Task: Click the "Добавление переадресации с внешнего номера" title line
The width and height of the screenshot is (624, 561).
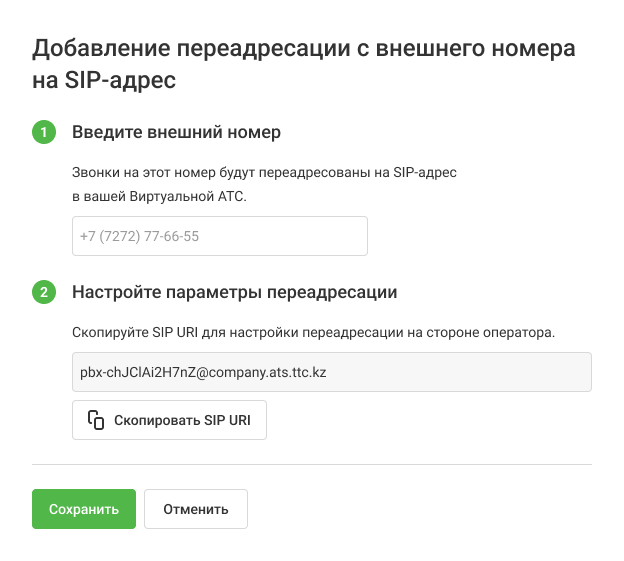Action: tap(304, 48)
